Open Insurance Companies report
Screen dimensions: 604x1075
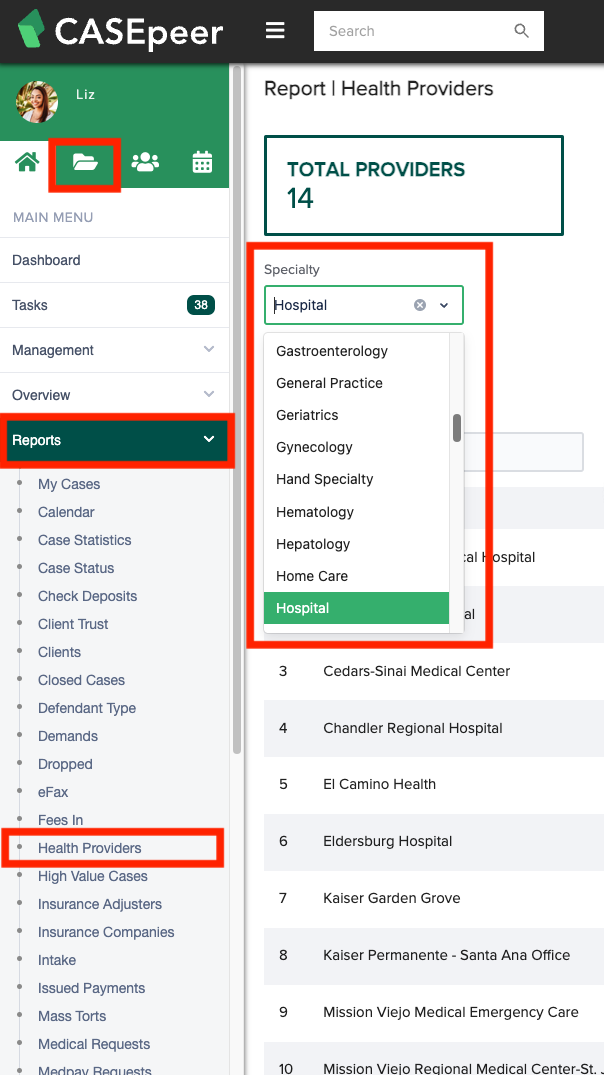pyautogui.click(x=106, y=933)
